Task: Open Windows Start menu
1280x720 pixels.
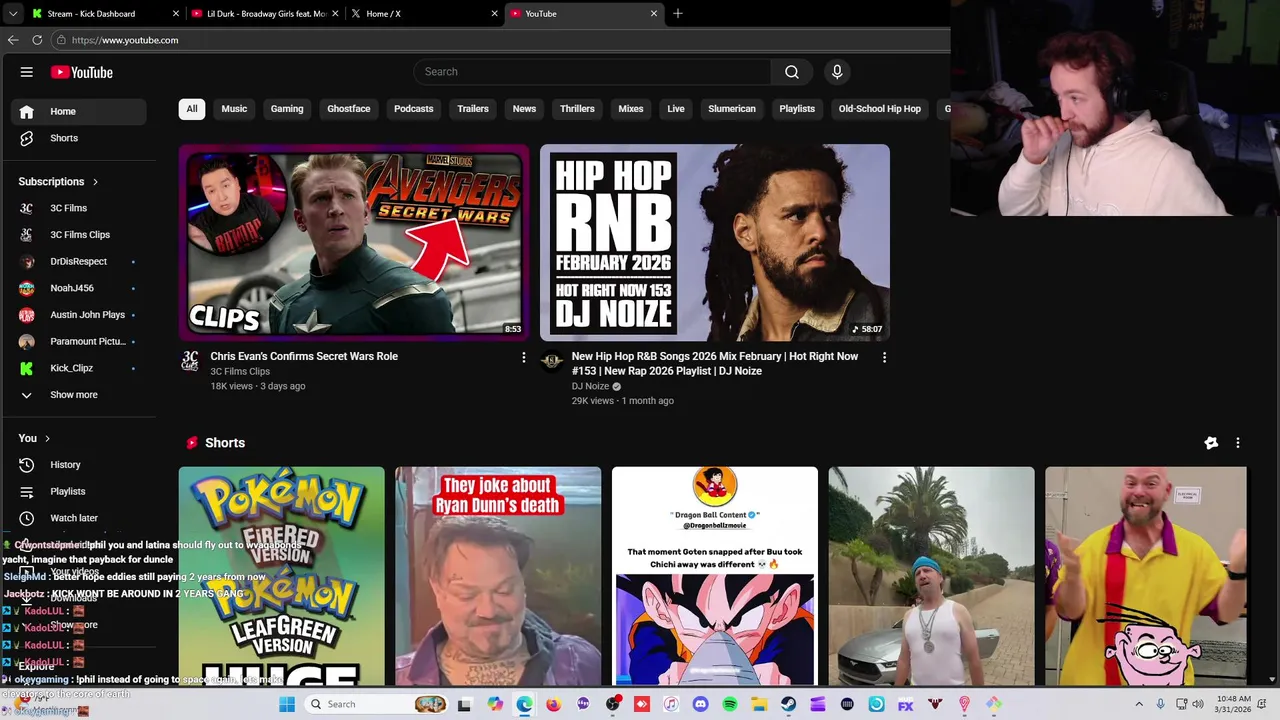Action: tap(287, 704)
